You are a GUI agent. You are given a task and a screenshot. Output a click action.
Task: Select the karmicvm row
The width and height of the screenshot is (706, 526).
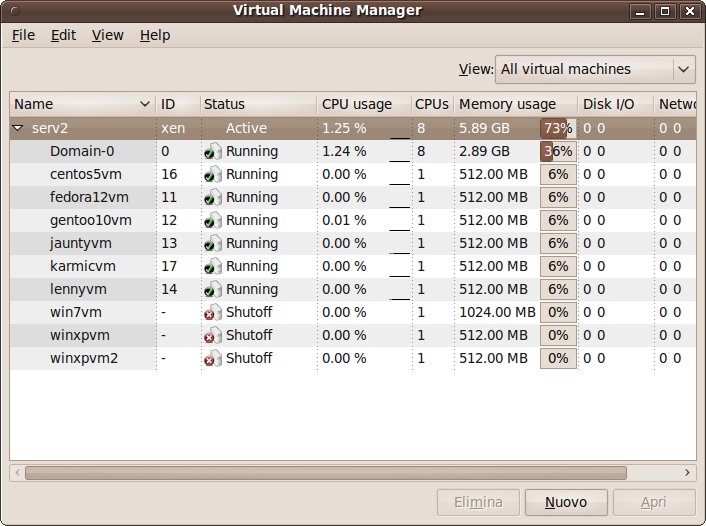pos(353,266)
